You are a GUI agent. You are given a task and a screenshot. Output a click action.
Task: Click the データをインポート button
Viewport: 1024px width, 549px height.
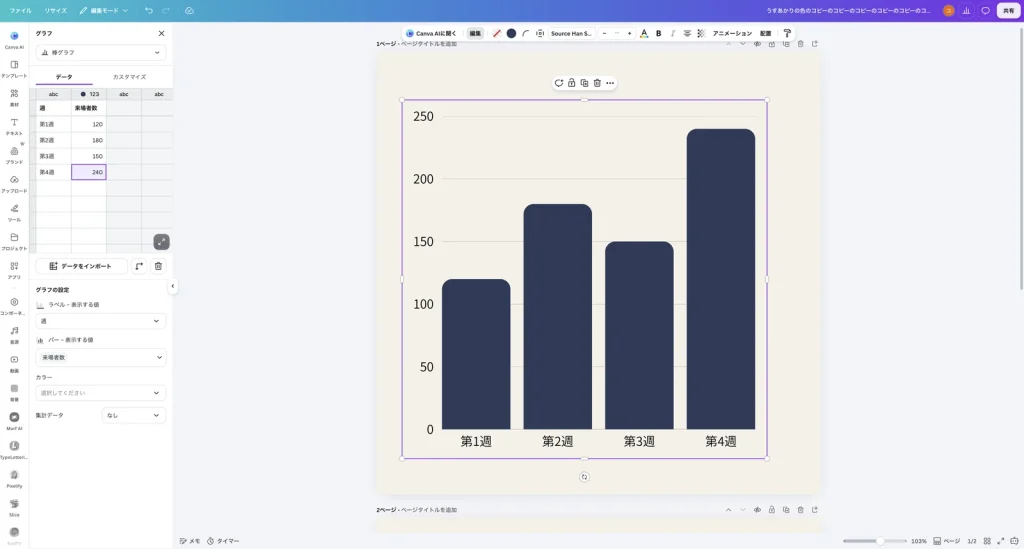(81, 266)
